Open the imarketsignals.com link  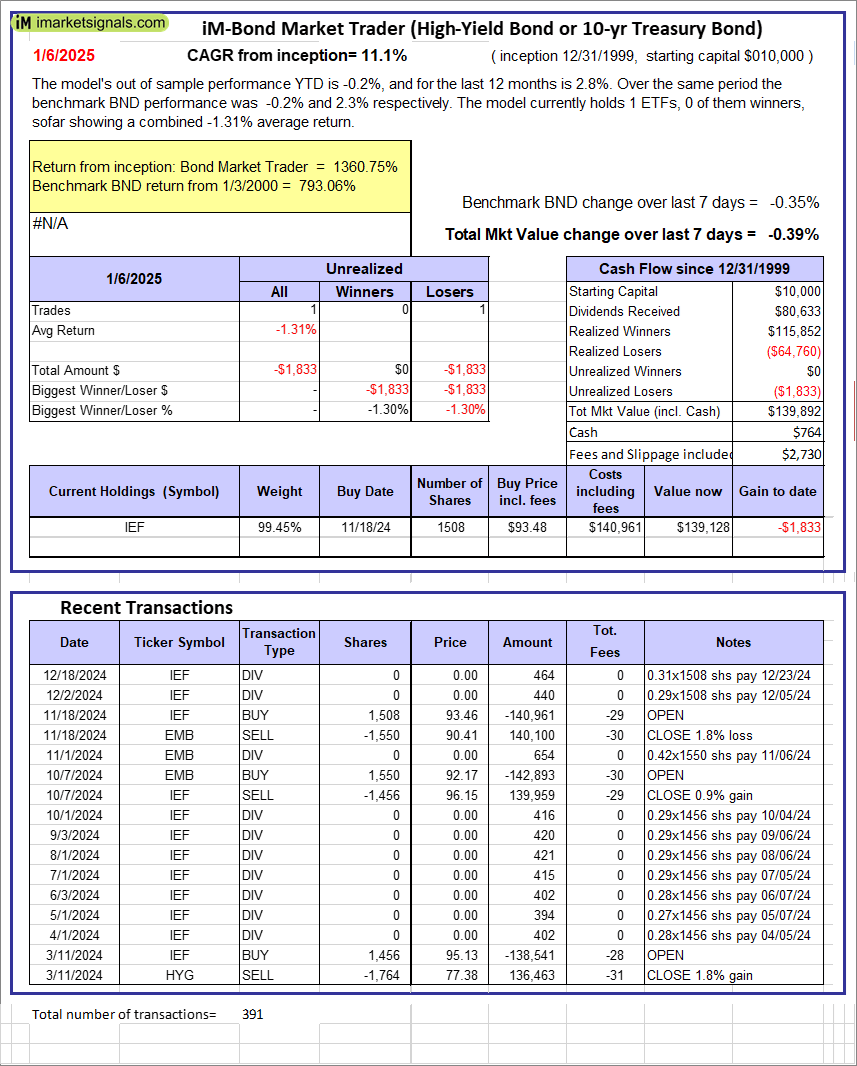(98, 23)
